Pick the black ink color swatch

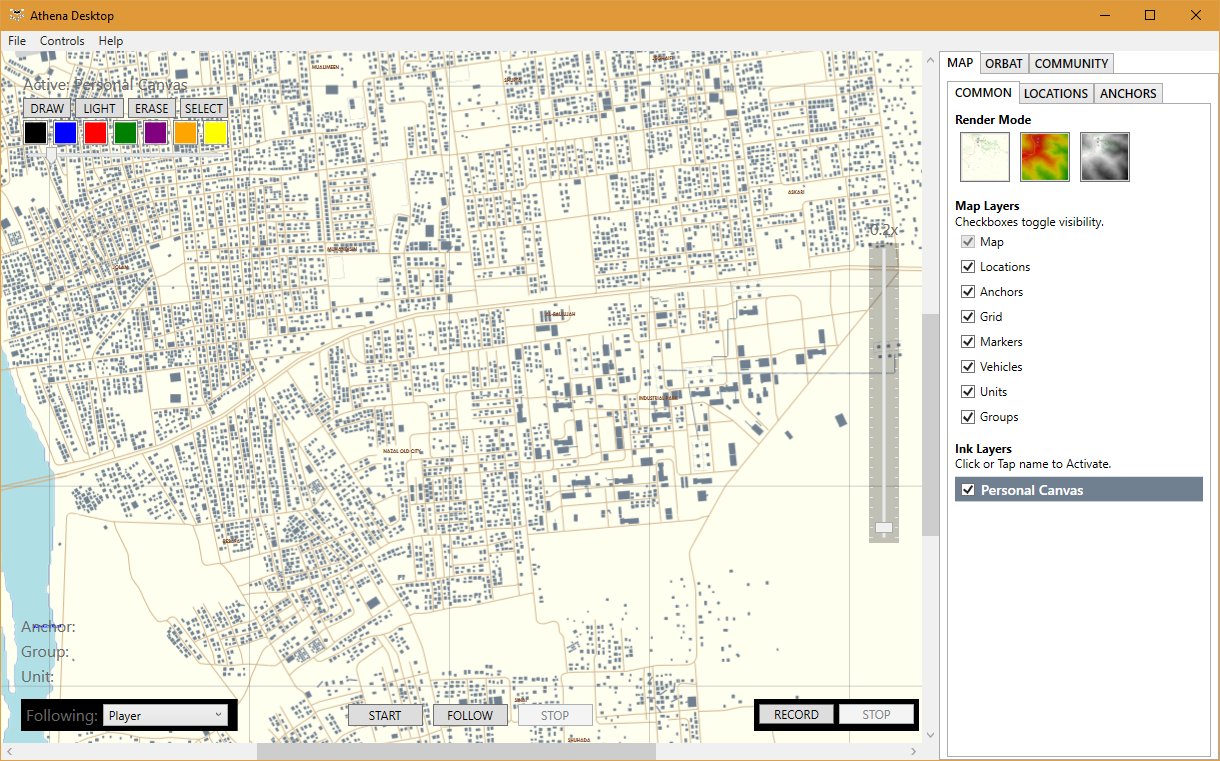36,132
